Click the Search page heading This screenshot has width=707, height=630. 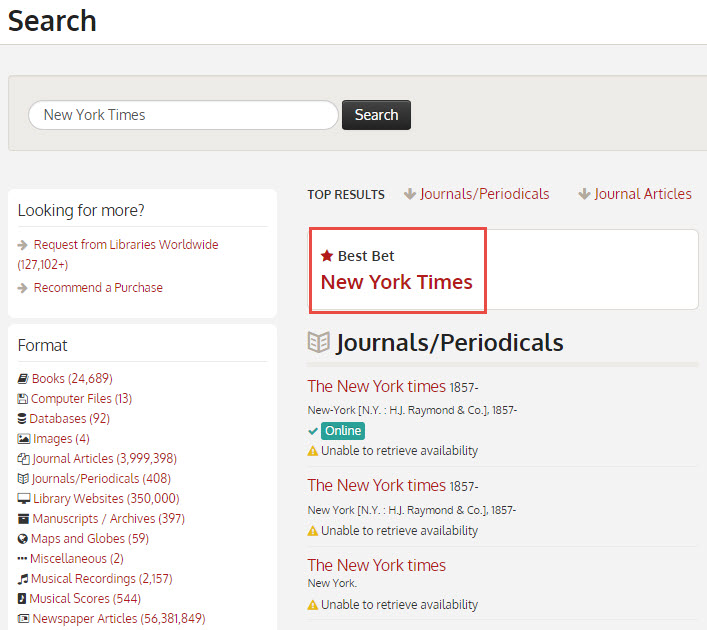pos(52,21)
